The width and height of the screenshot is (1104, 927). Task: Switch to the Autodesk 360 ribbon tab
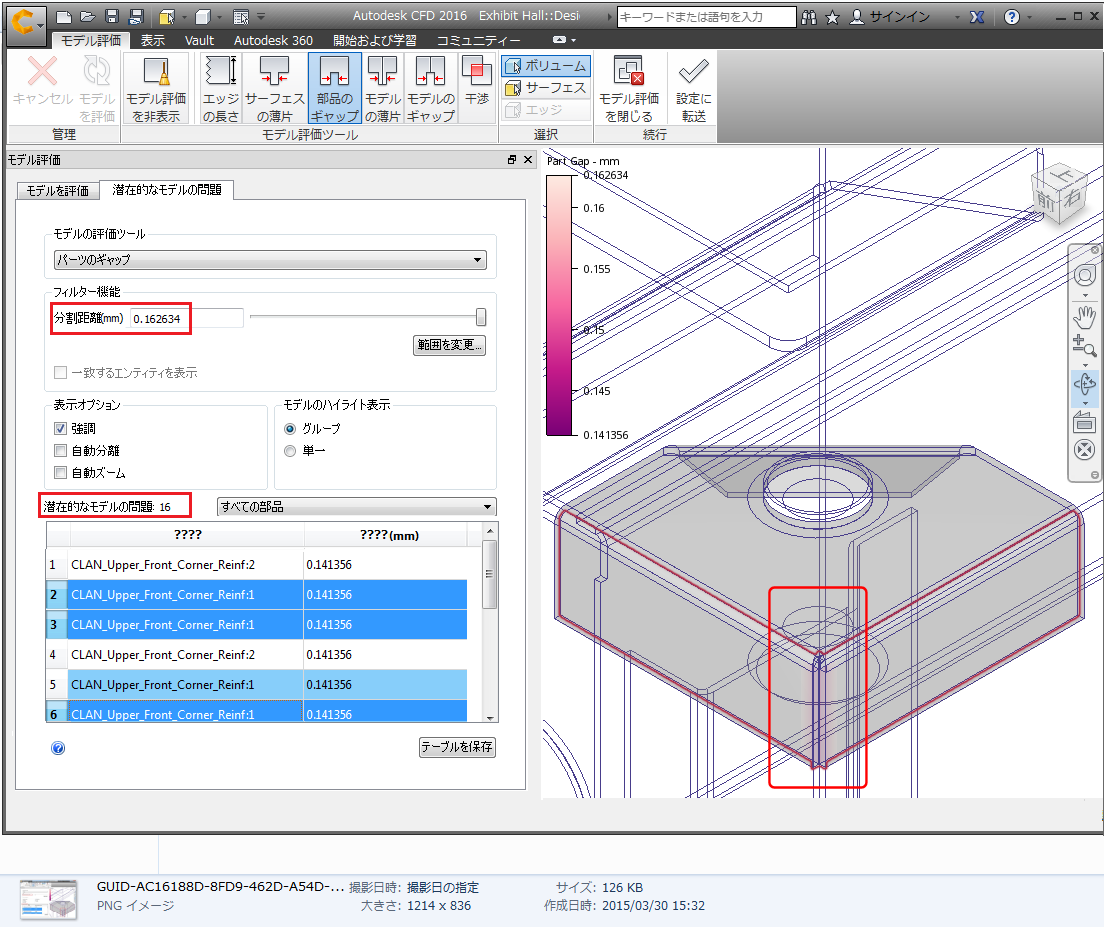273,41
